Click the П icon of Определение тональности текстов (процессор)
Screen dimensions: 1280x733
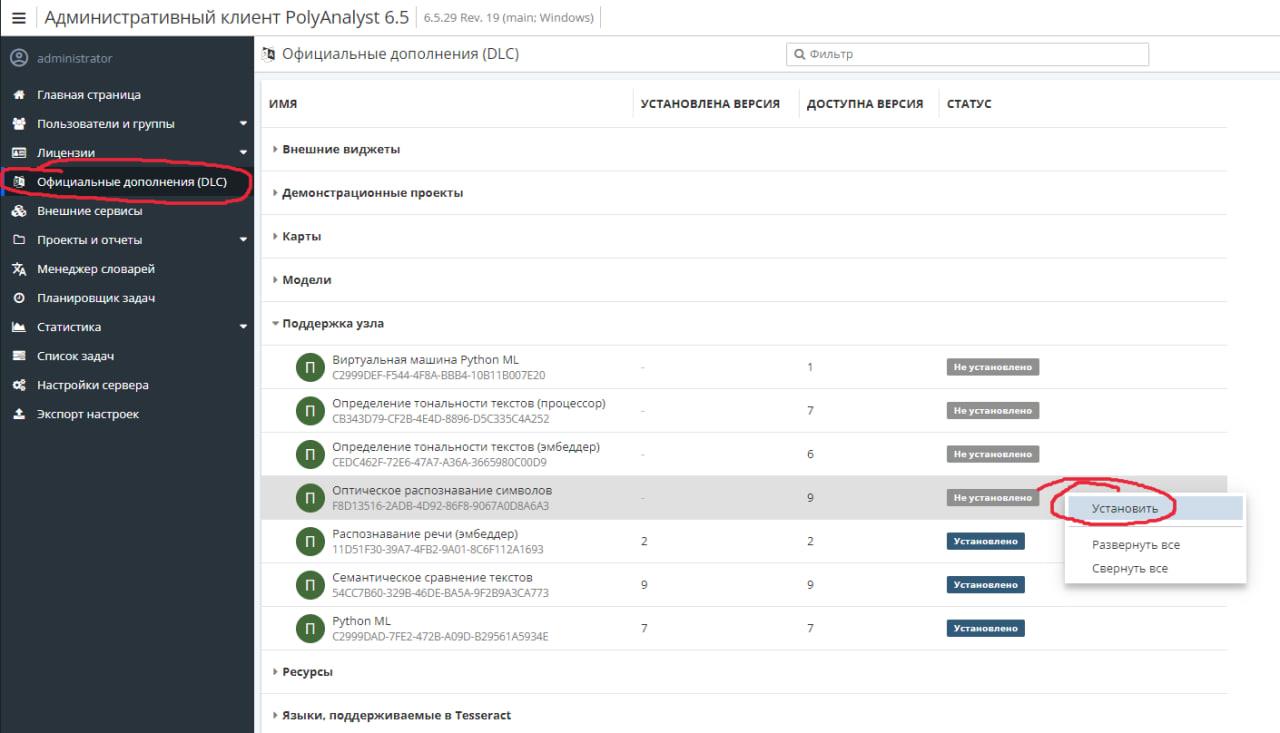point(311,411)
